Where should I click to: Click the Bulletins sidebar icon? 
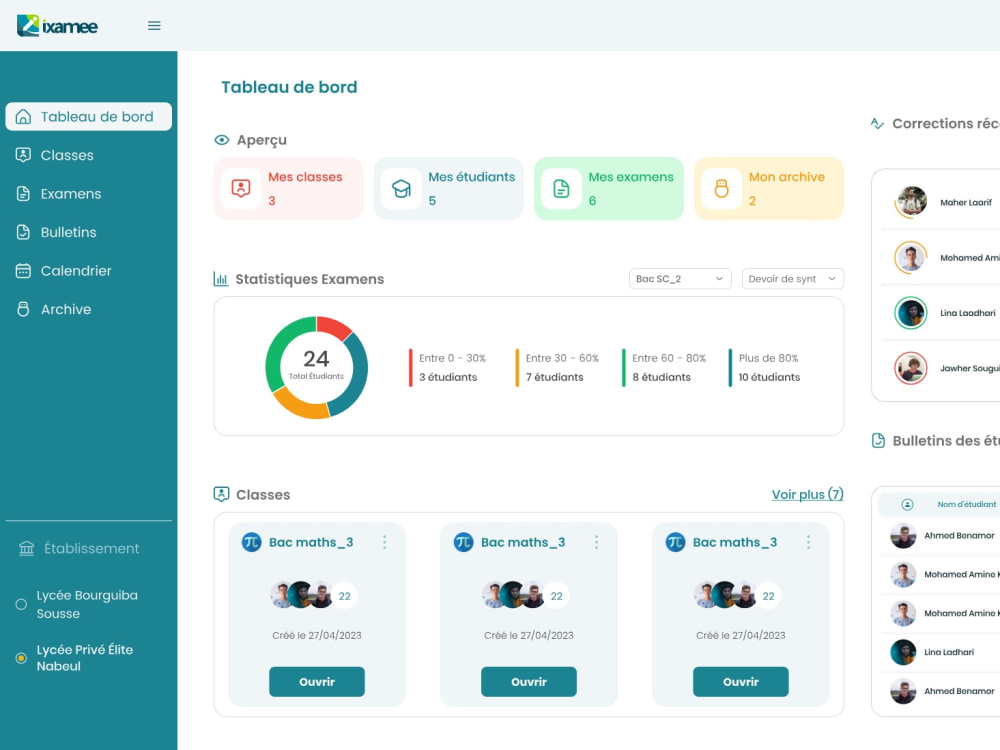pos(23,232)
